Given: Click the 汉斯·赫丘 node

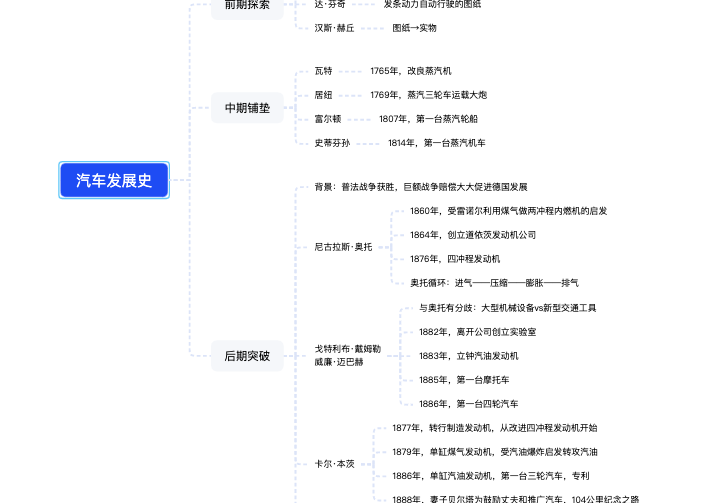Looking at the screenshot, I should point(334,28).
